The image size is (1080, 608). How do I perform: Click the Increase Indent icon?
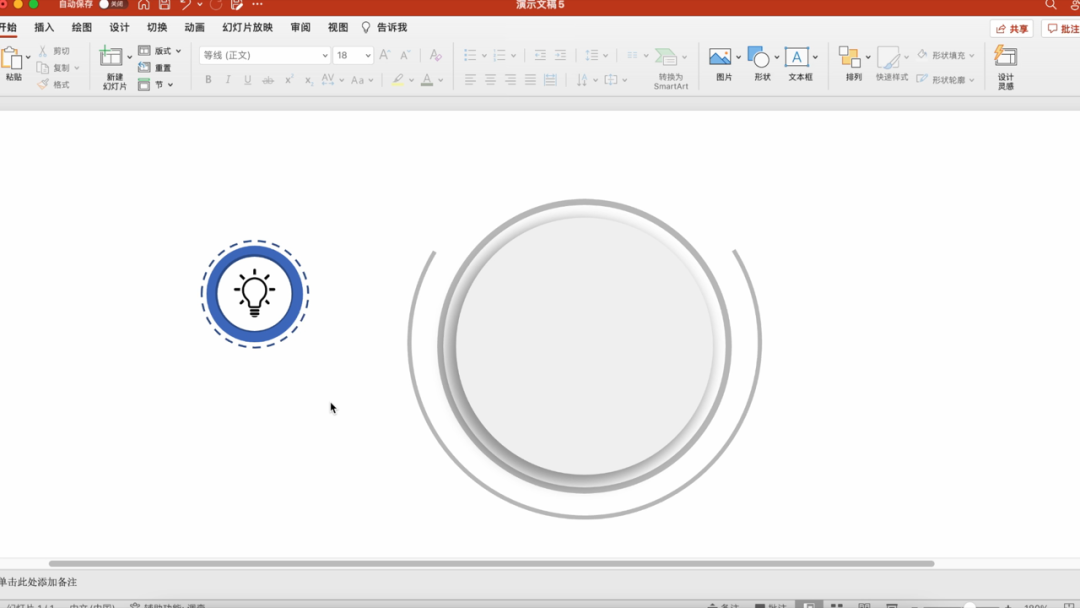click(561, 55)
